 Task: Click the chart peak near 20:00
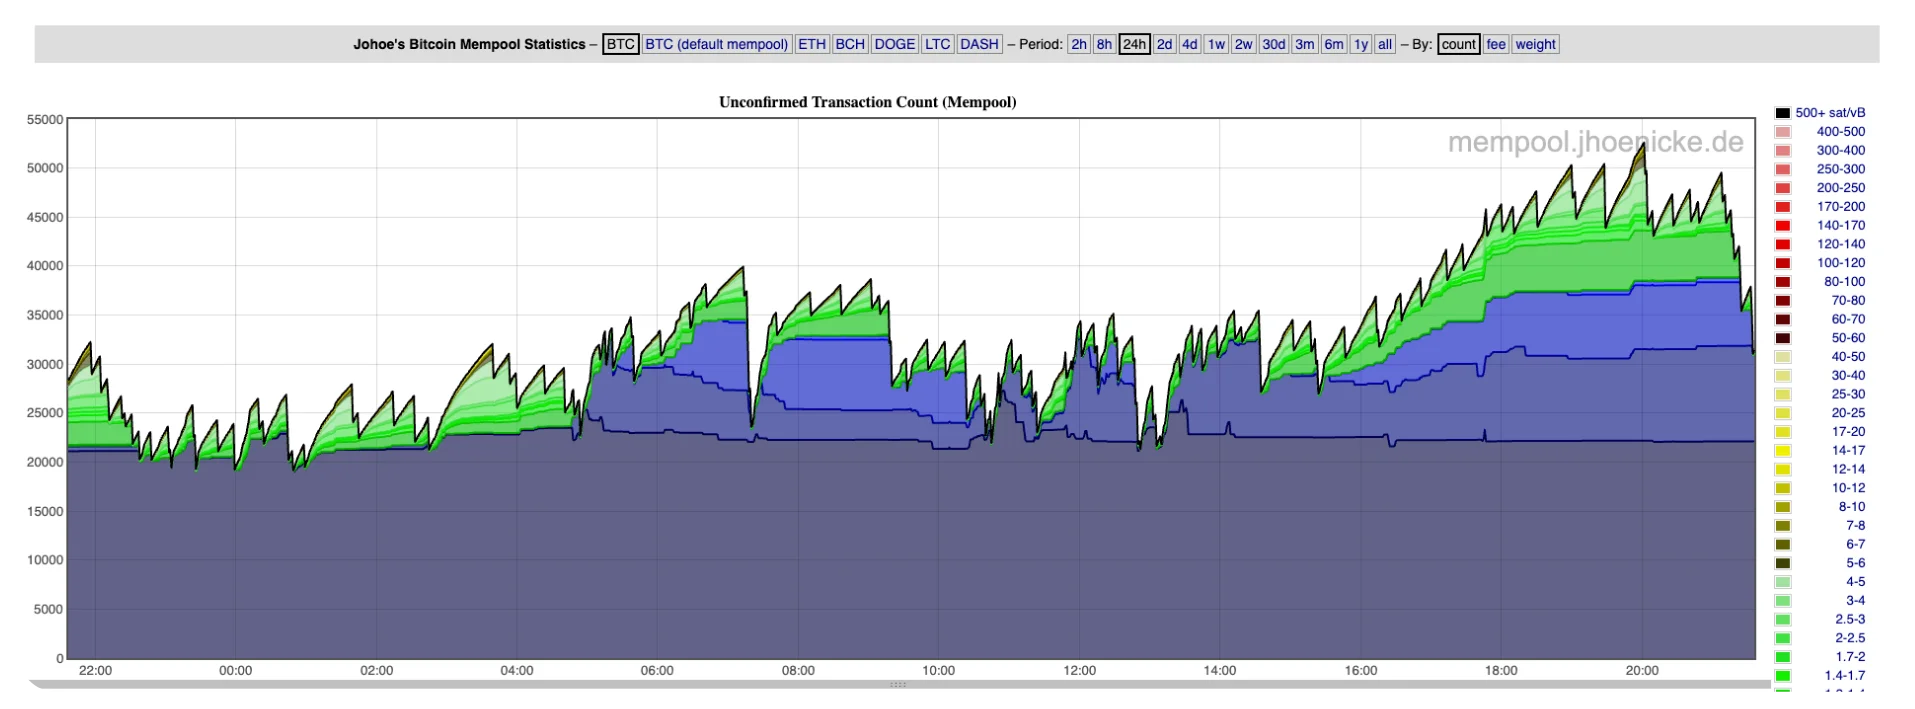[1641, 145]
